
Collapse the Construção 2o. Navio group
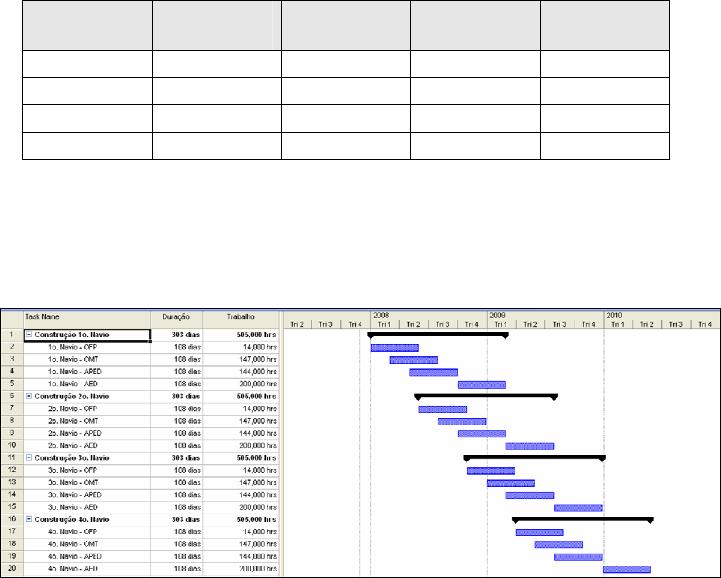29,397
